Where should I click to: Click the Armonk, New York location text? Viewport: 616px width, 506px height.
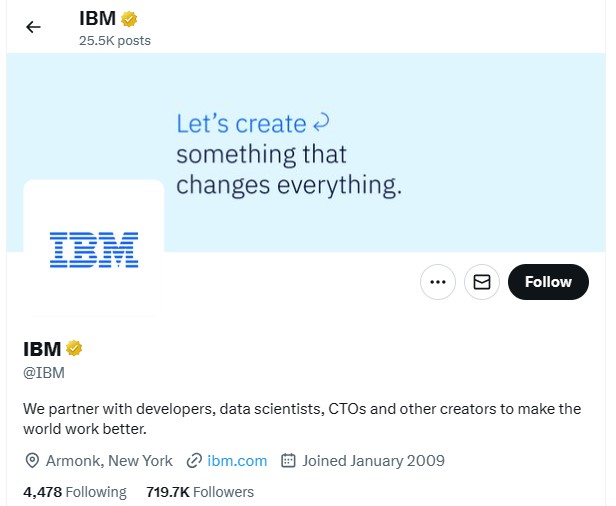pyautogui.click(x=109, y=460)
